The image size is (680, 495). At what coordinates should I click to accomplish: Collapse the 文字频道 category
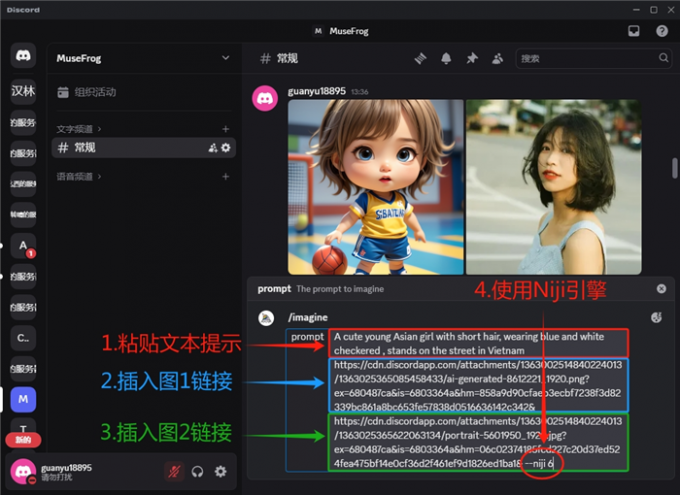pos(78,129)
